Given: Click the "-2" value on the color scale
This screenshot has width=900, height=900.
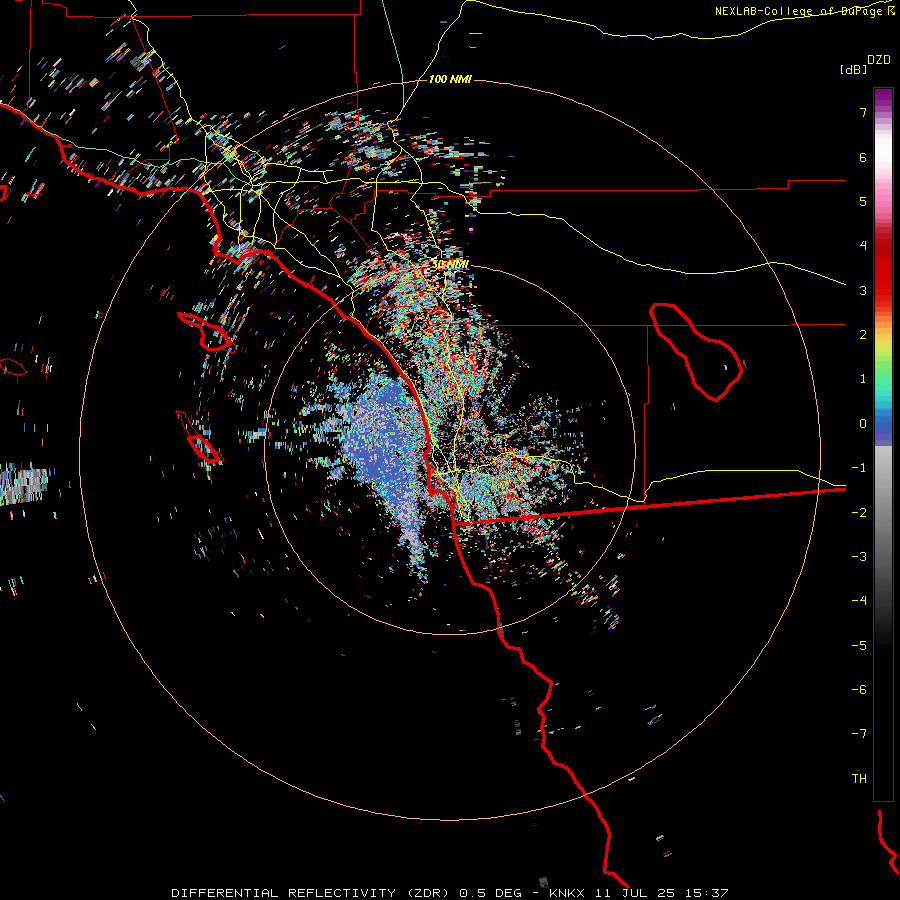Looking at the screenshot, I should click(859, 512).
